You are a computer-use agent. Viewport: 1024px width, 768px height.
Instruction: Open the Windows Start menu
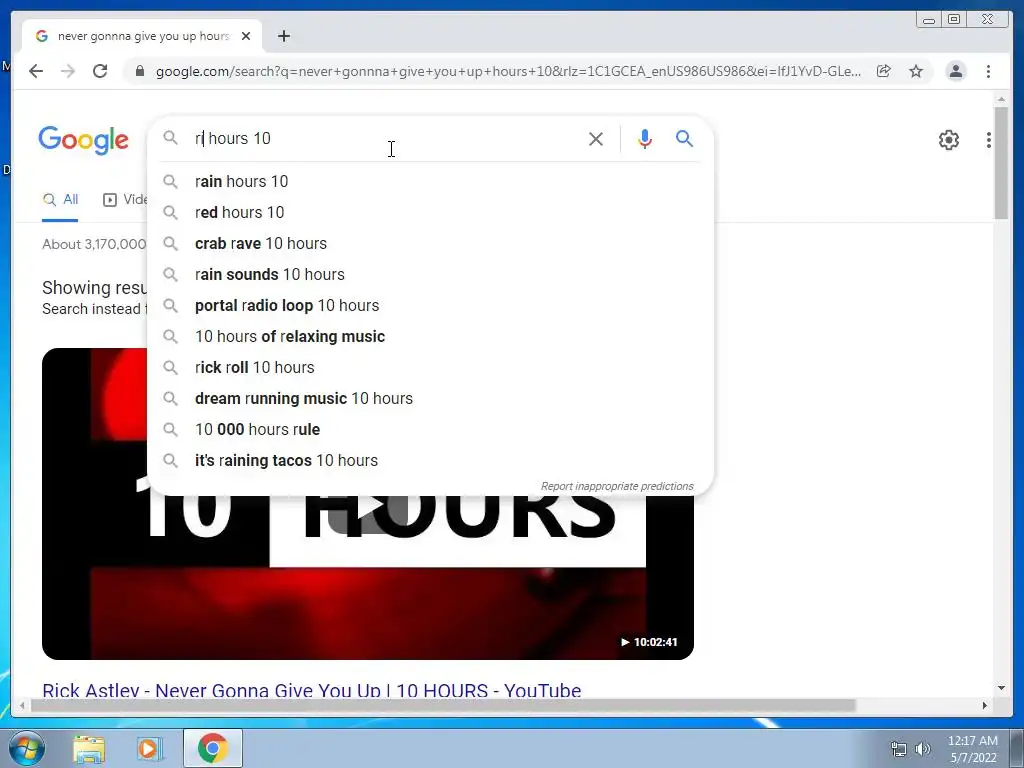pos(27,748)
